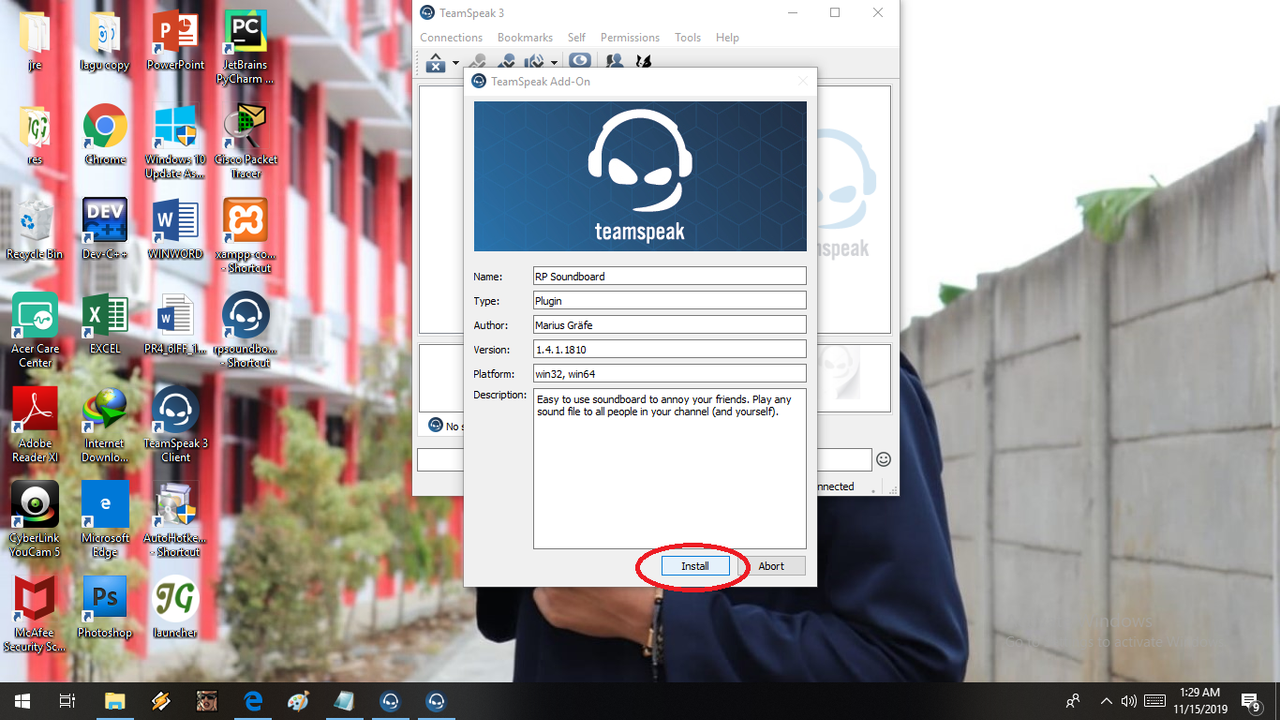
Task: Launch WINWORD desktop shortcut
Action: (175, 230)
